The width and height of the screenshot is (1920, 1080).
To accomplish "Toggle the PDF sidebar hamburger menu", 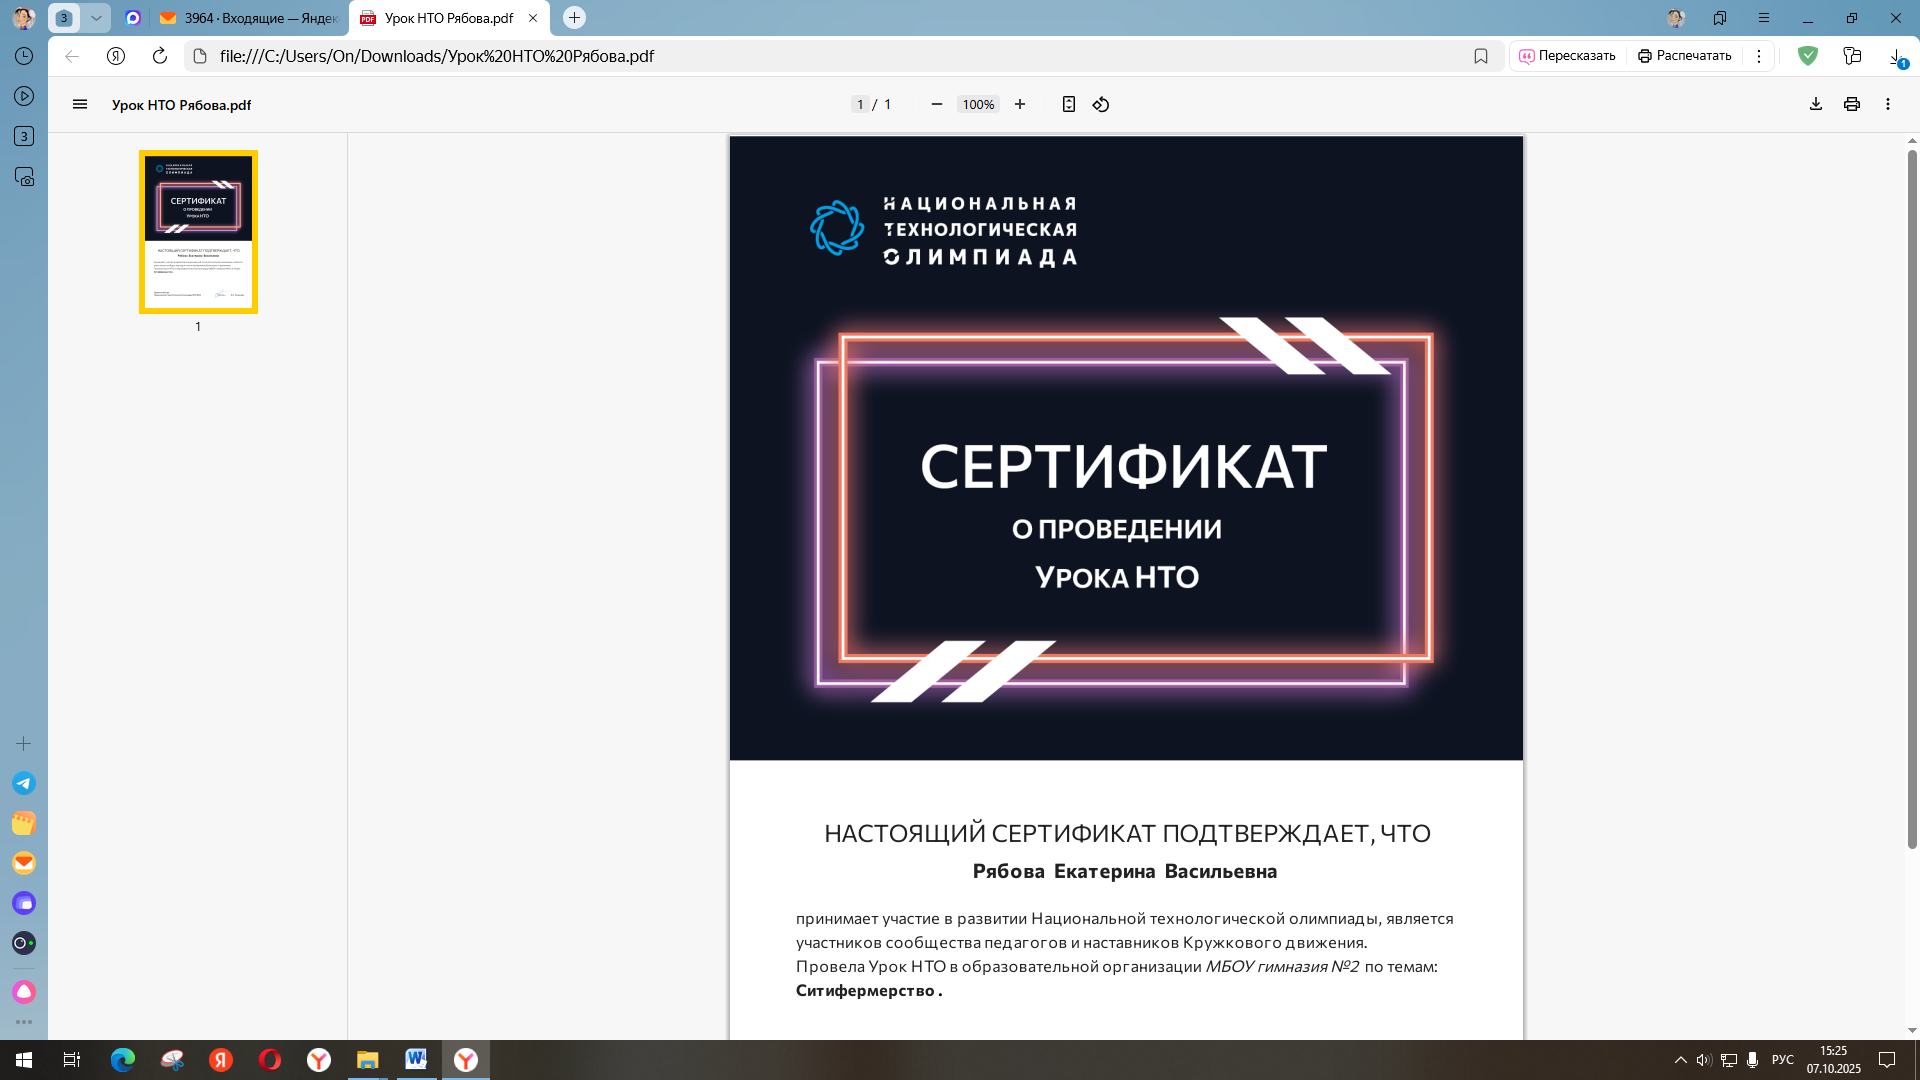I will tap(80, 104).
